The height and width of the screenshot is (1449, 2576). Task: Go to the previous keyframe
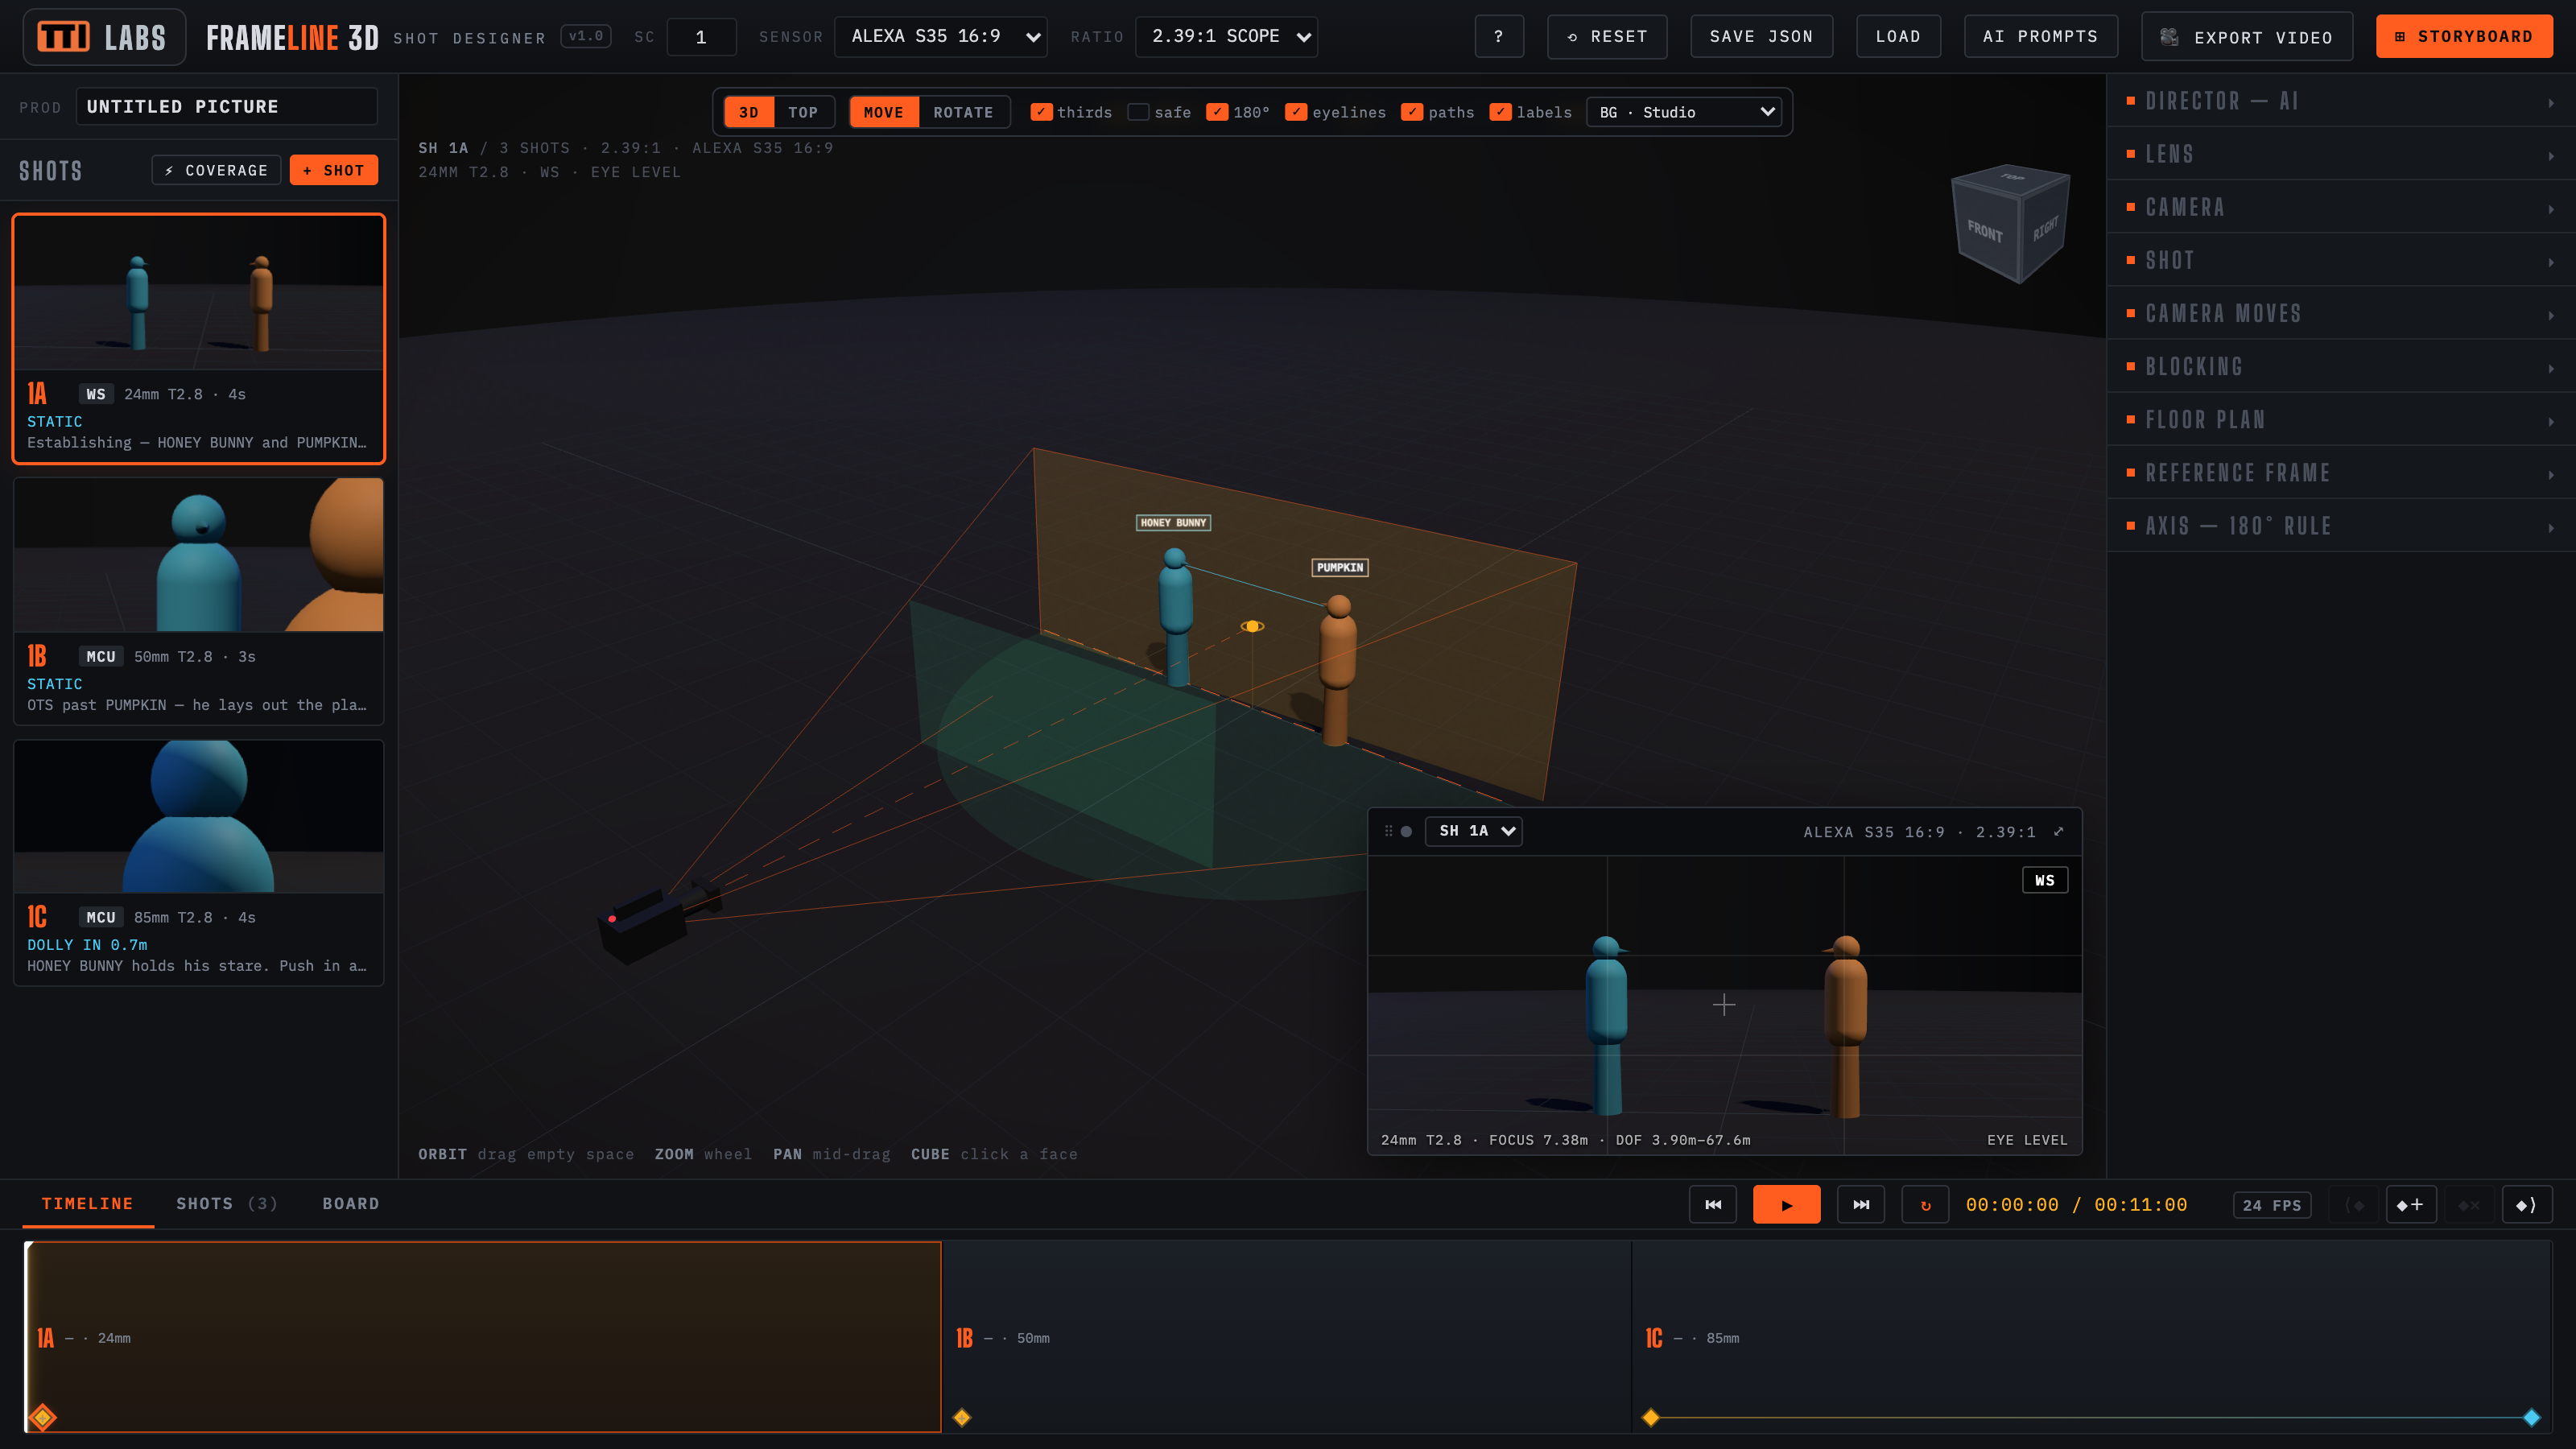pos(2355,1204)
